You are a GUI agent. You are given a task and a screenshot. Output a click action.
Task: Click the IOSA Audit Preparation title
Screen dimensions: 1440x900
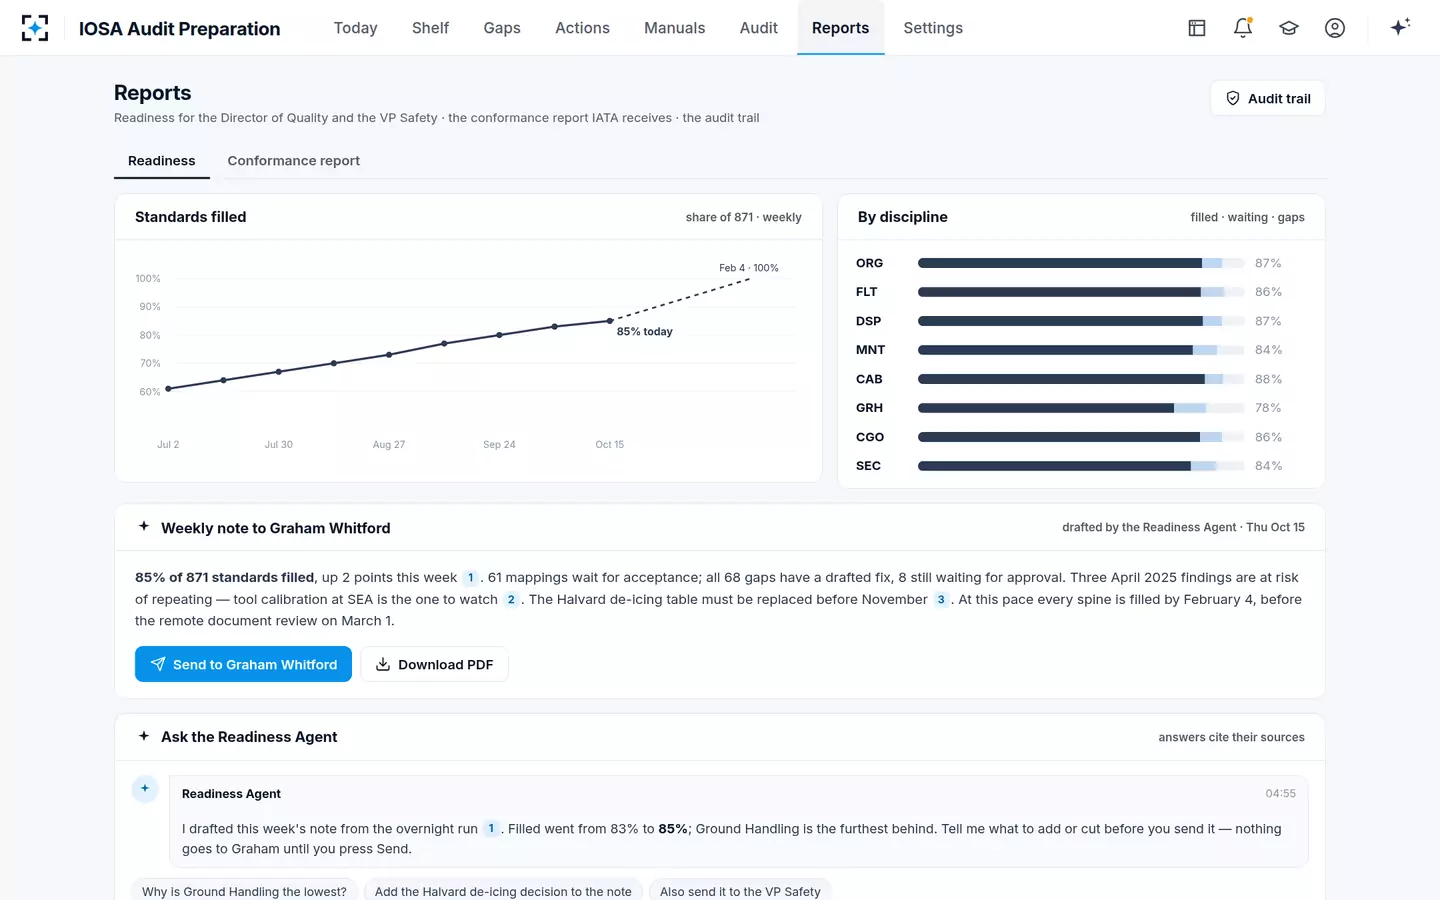[180, 28]
